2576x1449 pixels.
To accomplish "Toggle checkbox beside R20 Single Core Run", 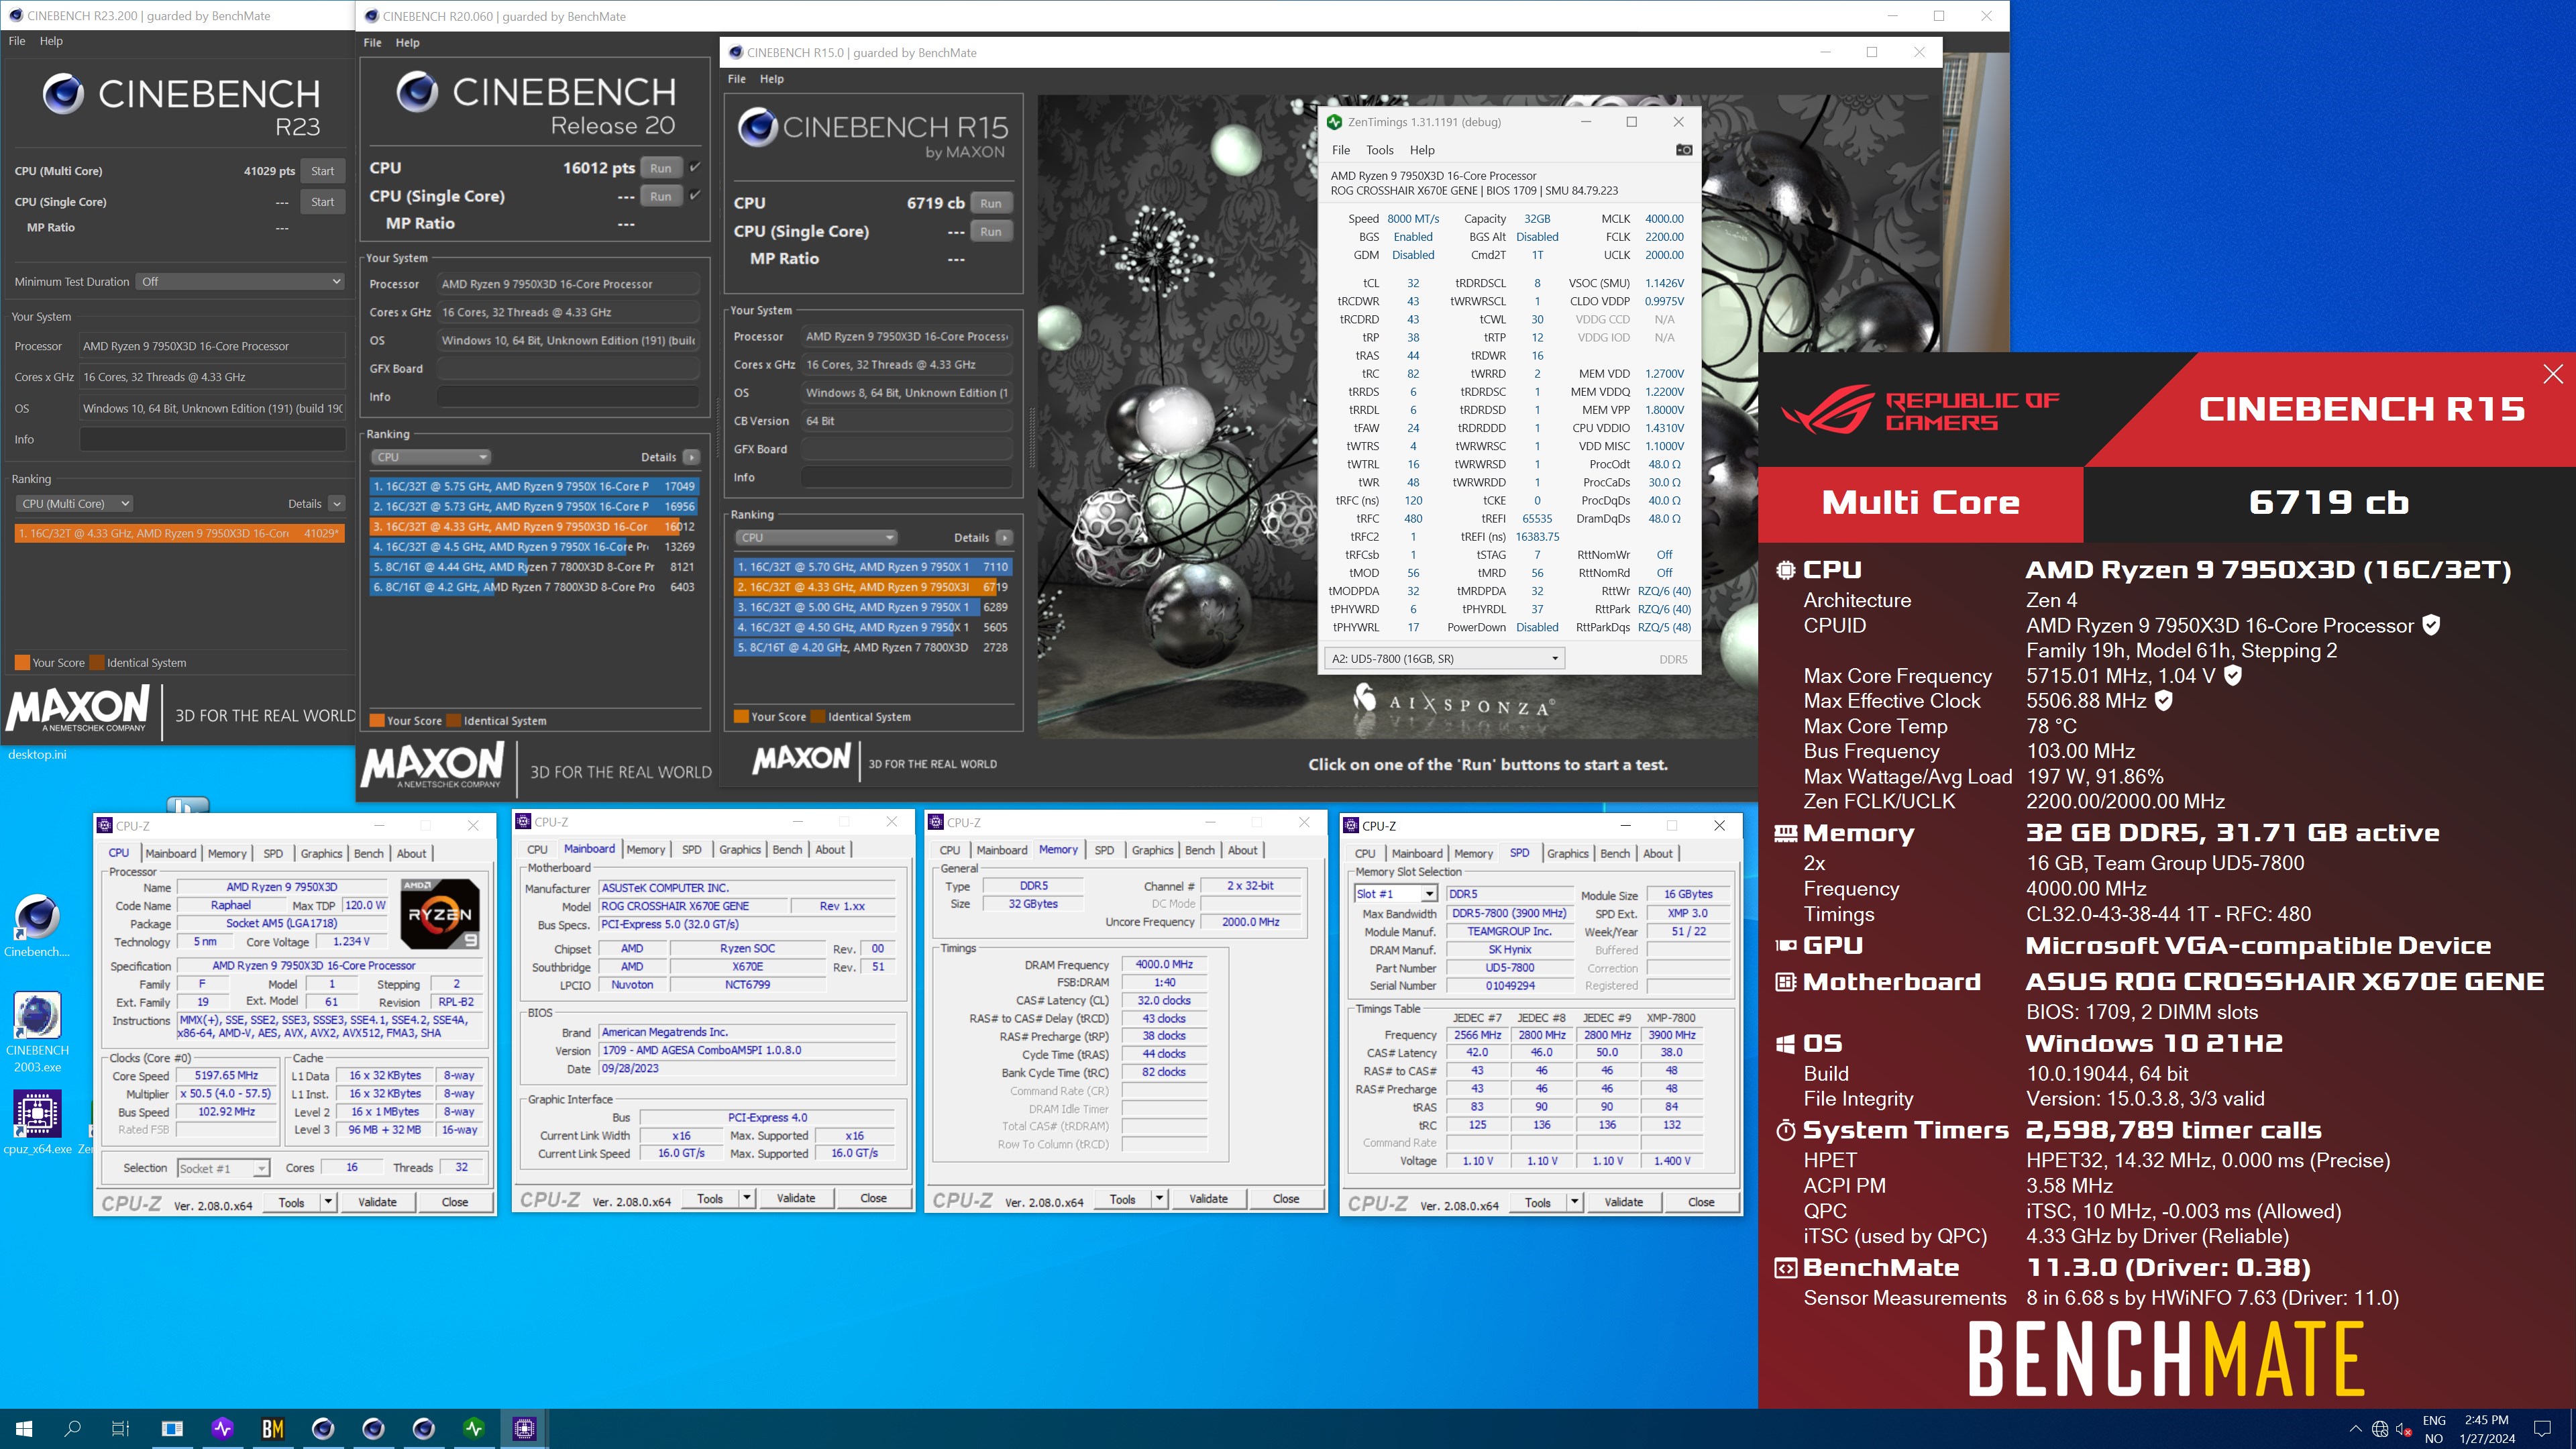I will point(695,195).
